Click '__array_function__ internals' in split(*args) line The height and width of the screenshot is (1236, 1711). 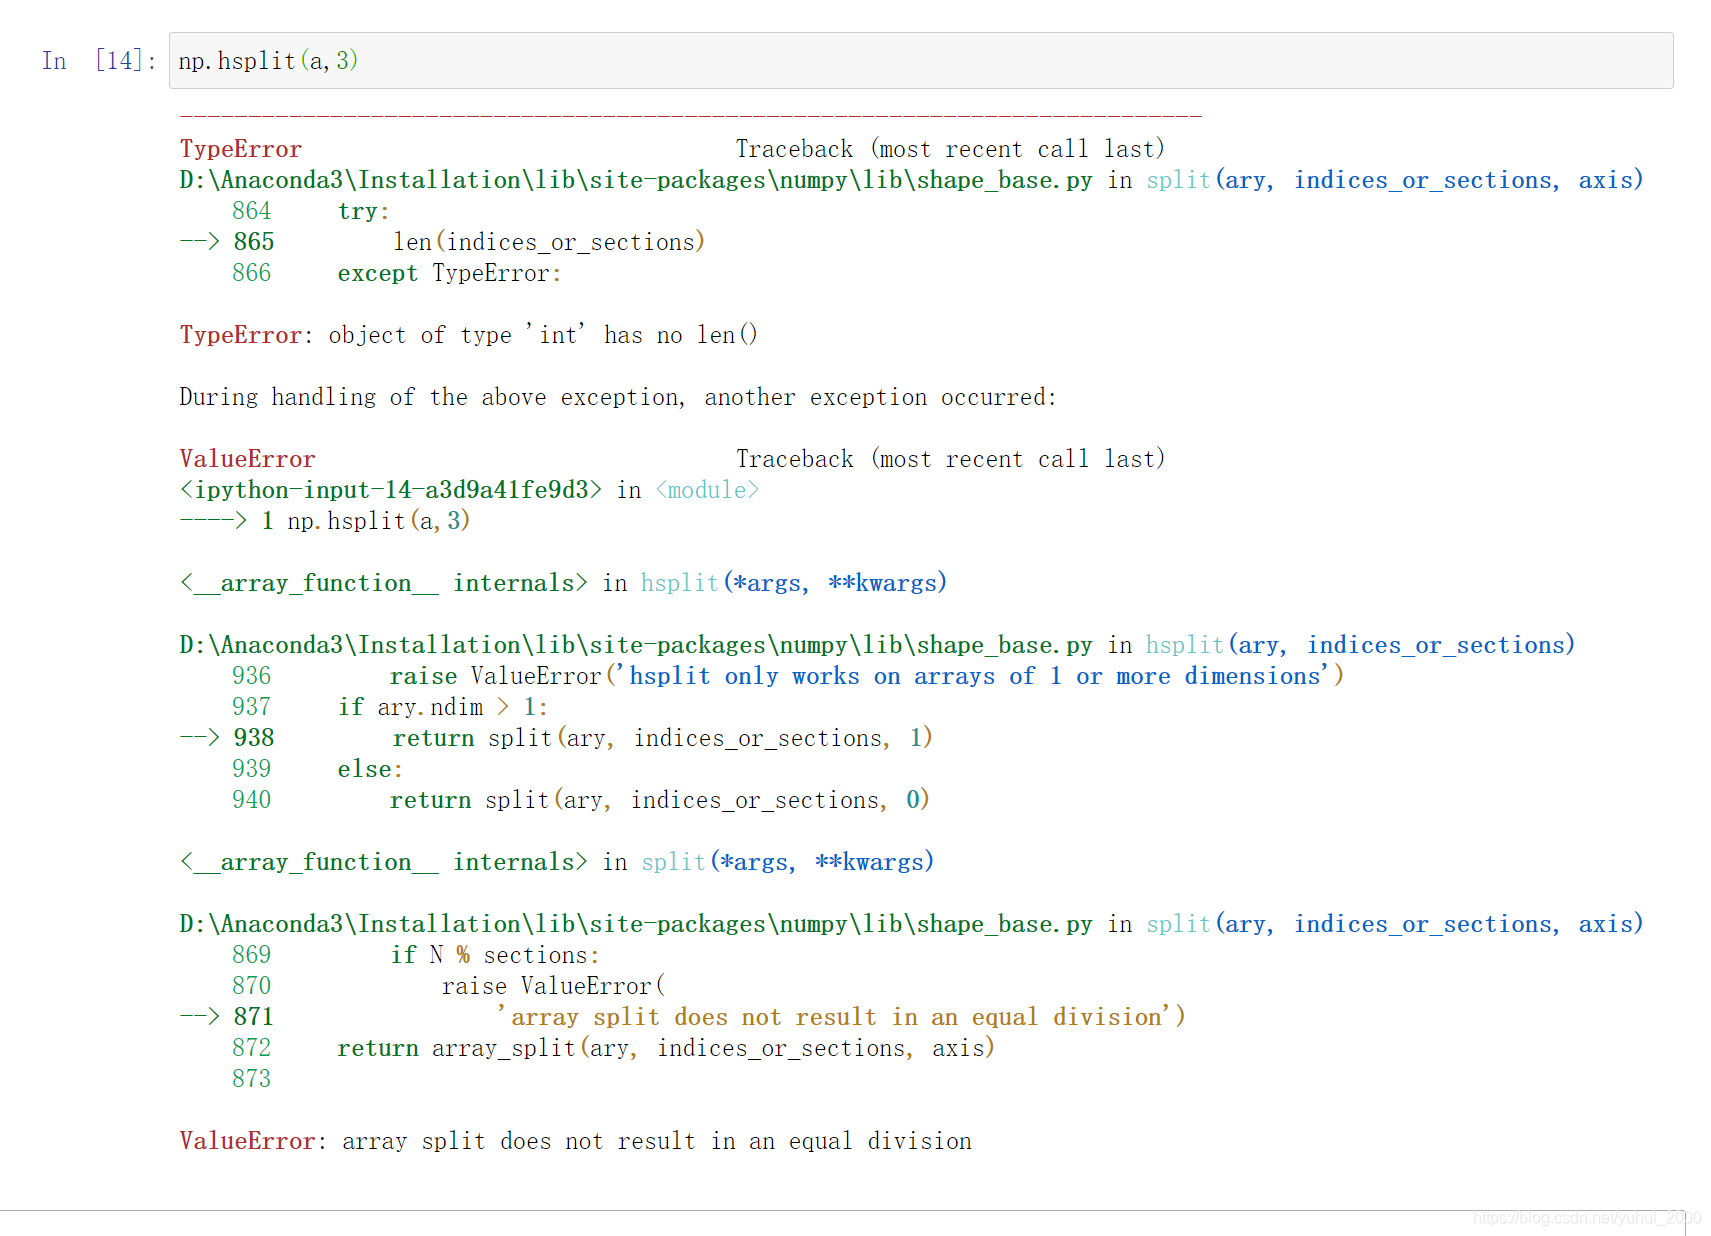click(x=383, y=862)
